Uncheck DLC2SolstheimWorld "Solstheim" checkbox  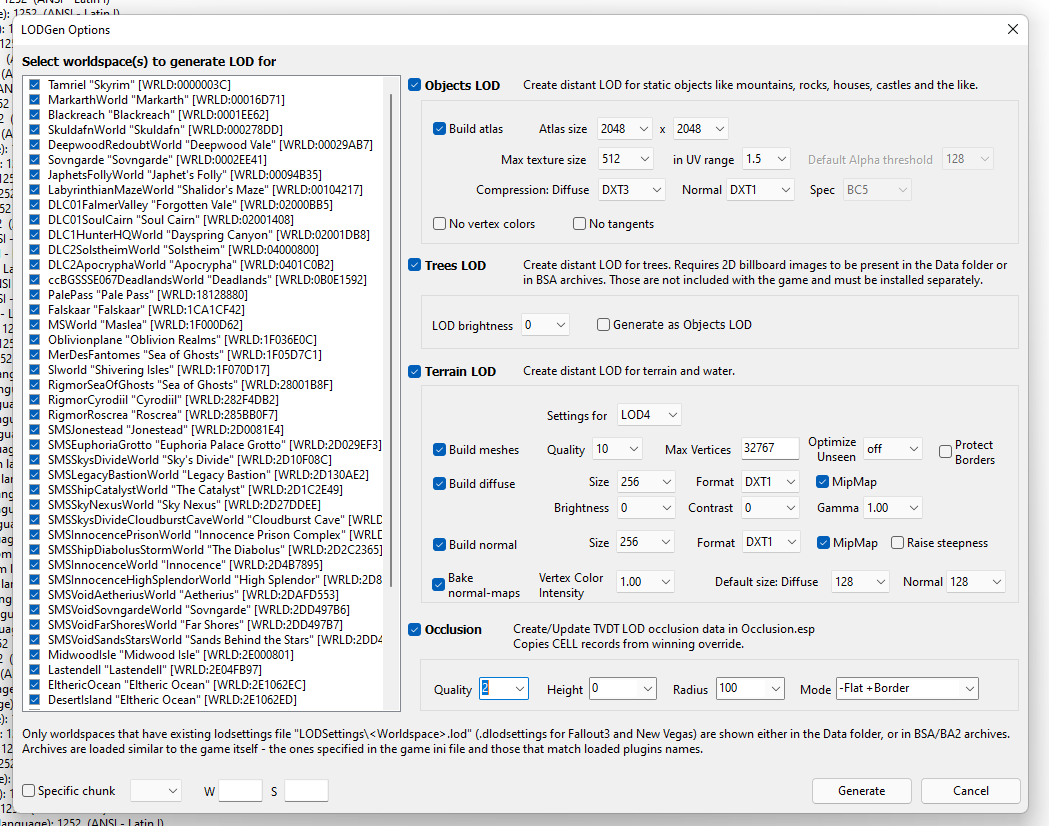(35, 249)
